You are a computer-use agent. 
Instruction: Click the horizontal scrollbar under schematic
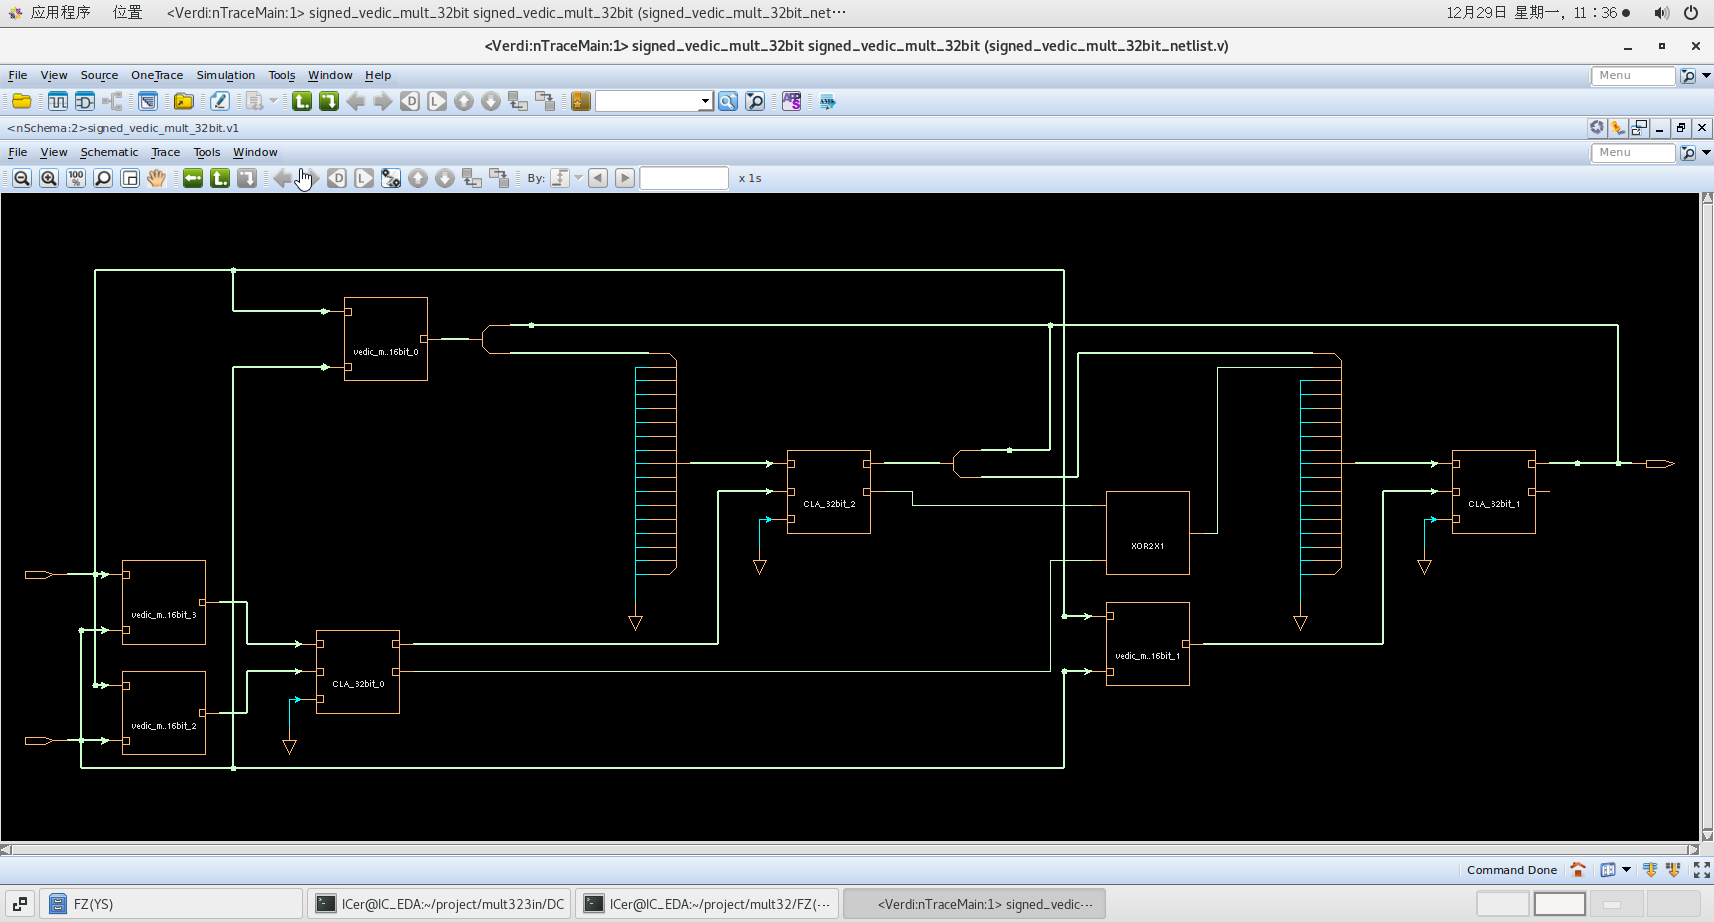tap(850, 850)
